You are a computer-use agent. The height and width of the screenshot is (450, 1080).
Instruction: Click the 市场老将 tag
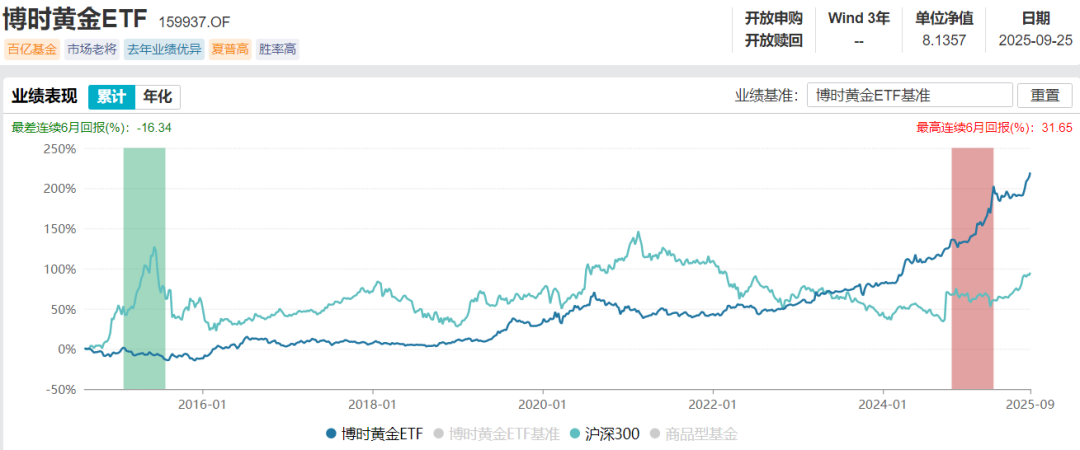point(92,50)
